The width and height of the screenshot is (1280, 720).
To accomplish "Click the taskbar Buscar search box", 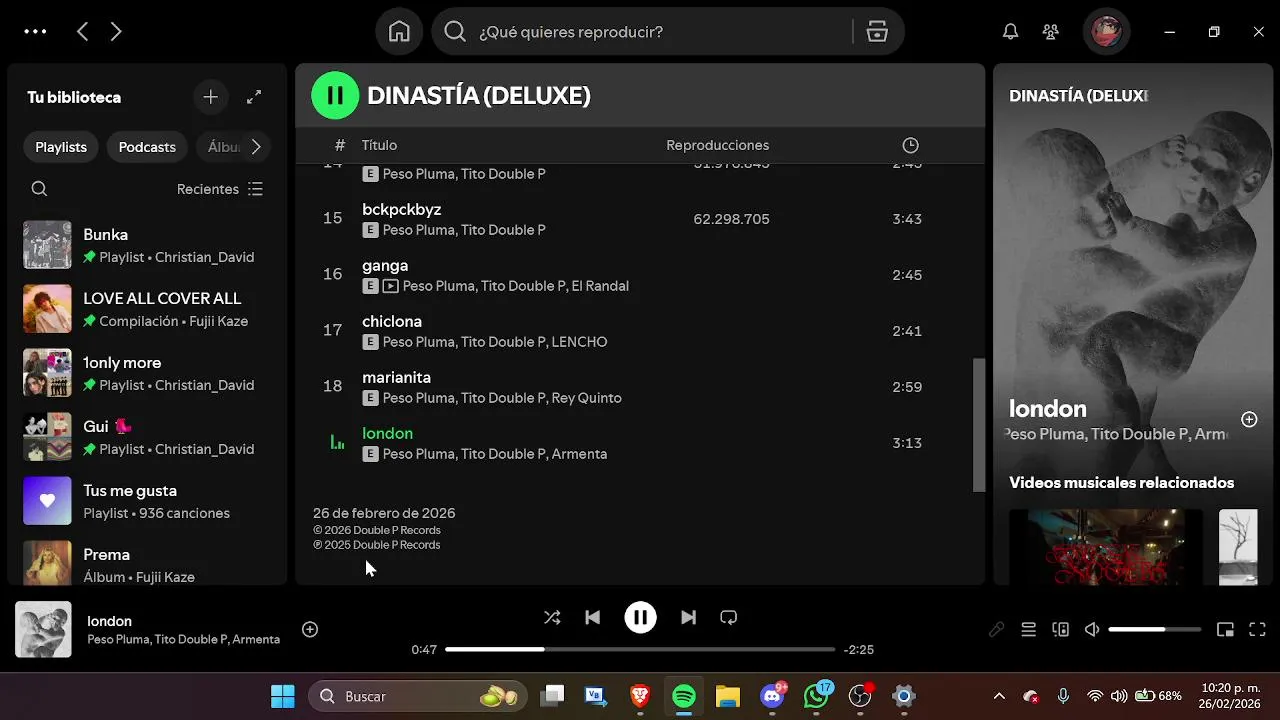I will coord(419,696).
